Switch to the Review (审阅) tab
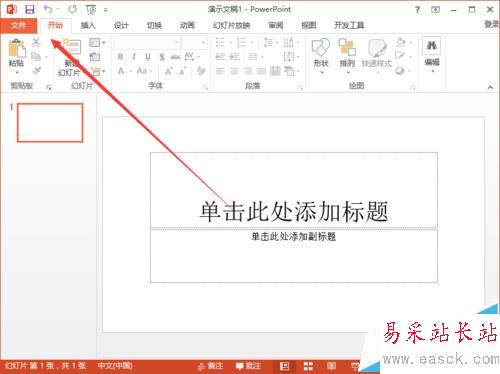The image size is (500, 374). 276,25
